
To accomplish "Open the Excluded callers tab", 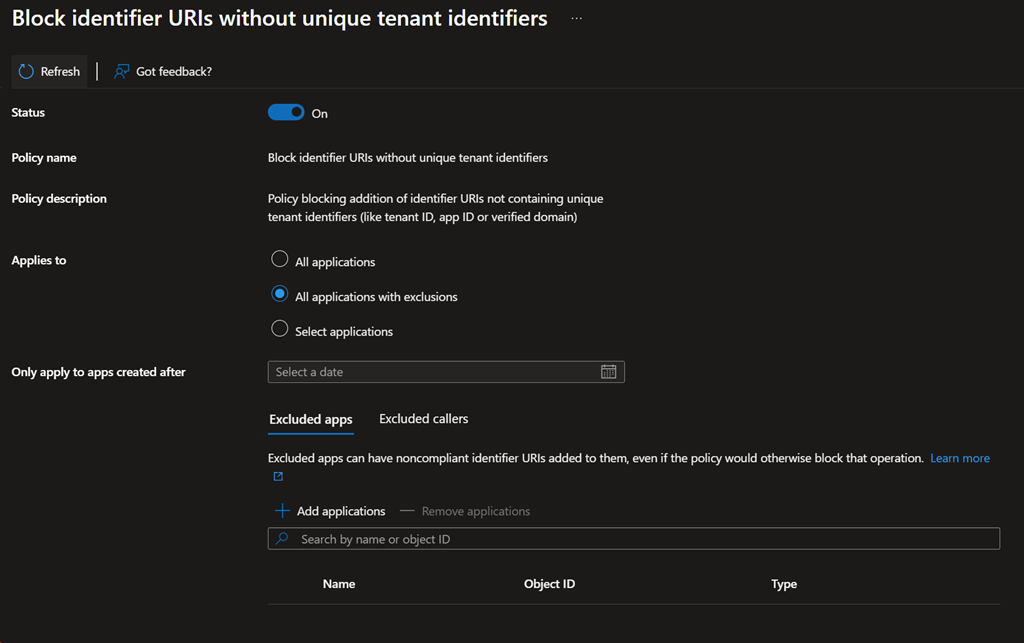I will [x=423, y=419].
